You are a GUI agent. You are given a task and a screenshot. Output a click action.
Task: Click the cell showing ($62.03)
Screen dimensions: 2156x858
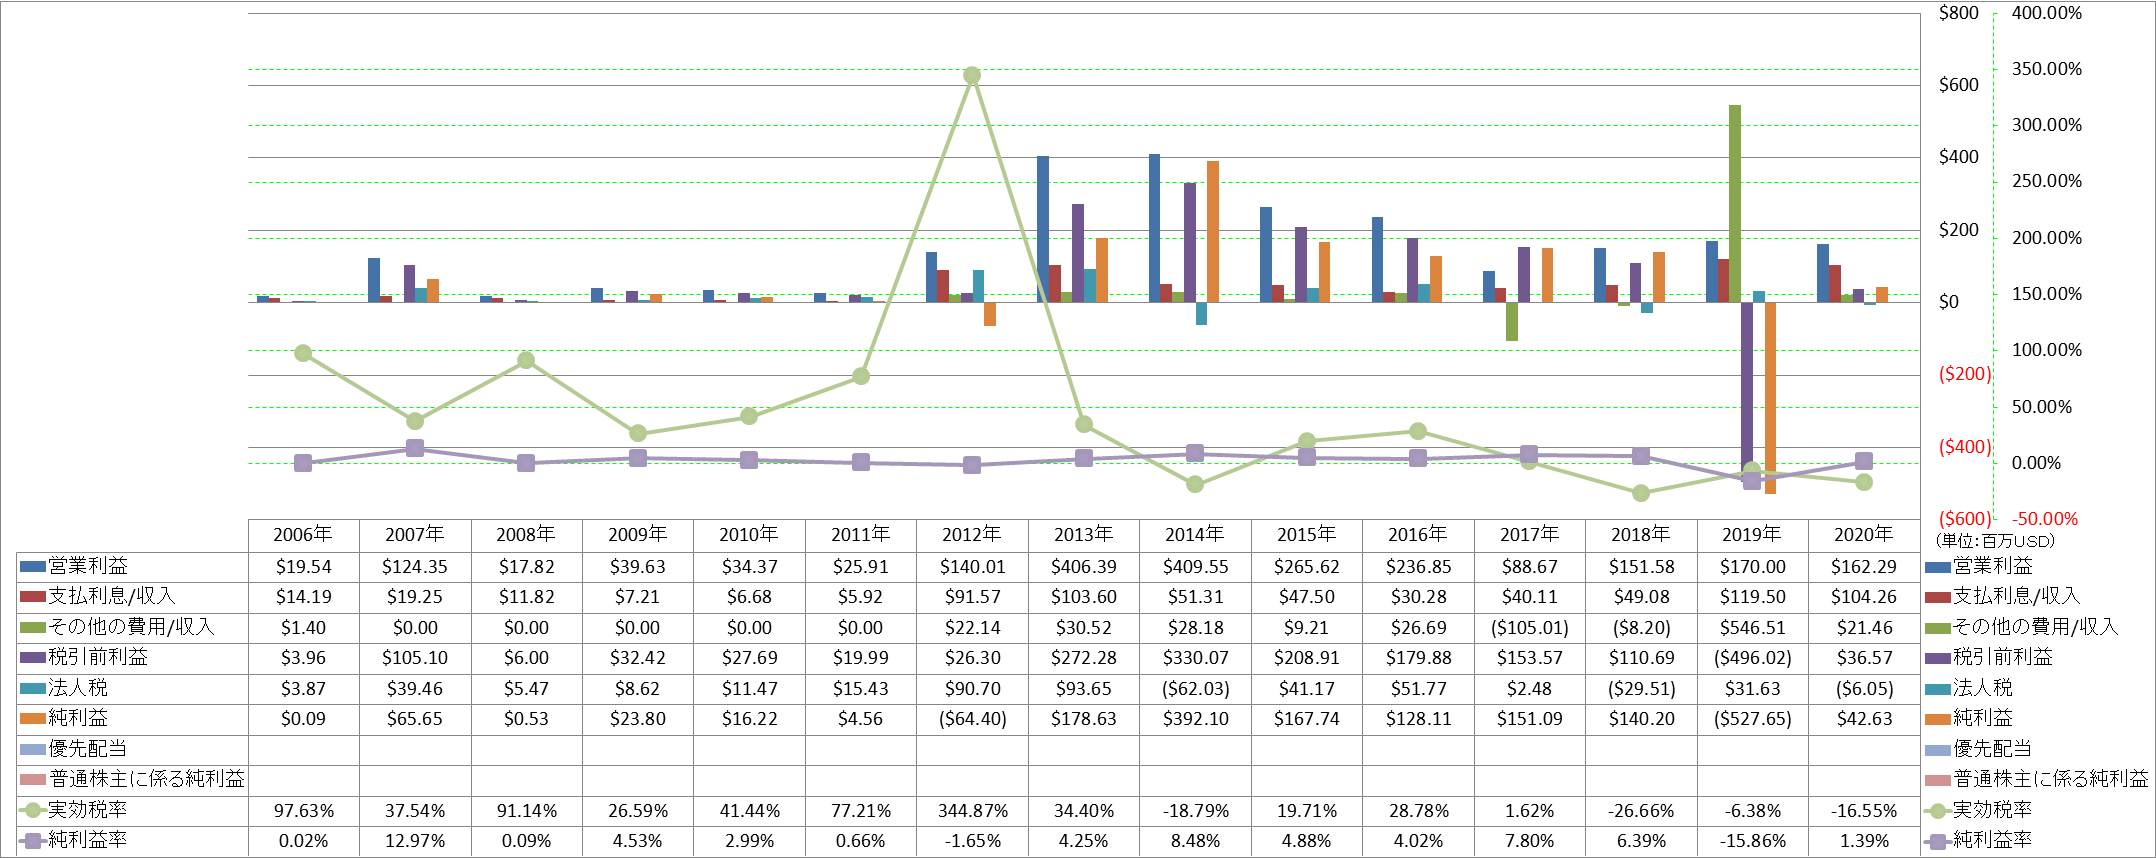(1195, 689)
